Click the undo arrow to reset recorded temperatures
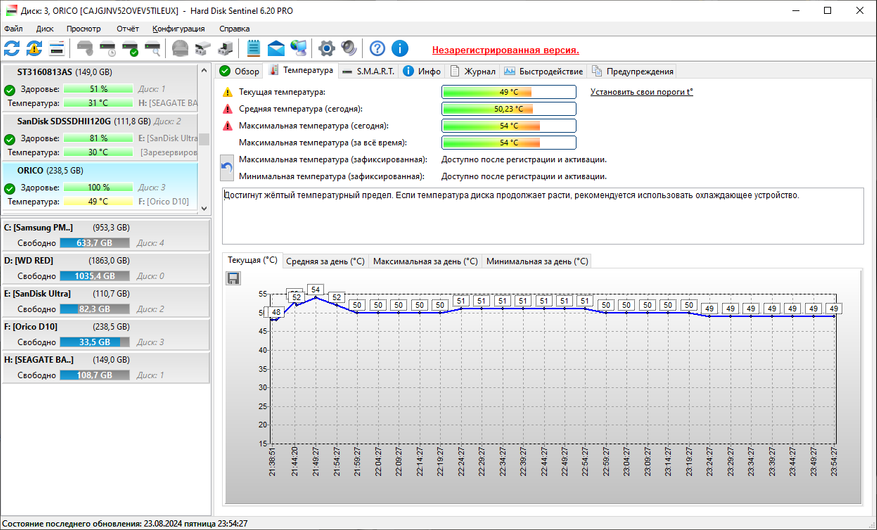The width and height of the screenshot is (877, 530). pyautogui.click(x=227, y=167)
